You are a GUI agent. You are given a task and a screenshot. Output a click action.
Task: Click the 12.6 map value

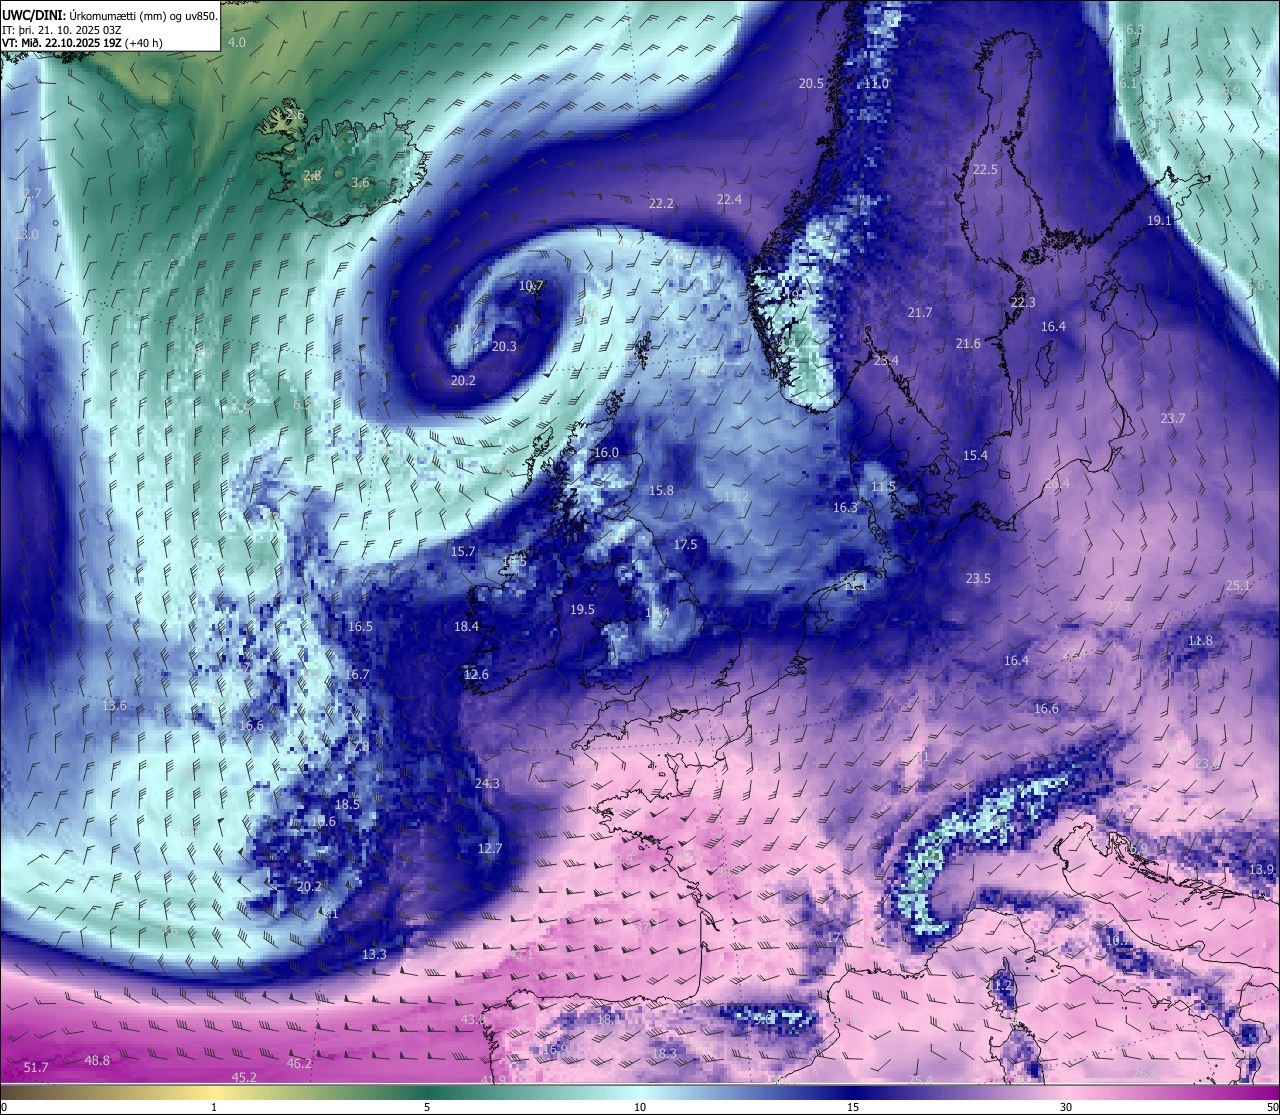[476, 675]
